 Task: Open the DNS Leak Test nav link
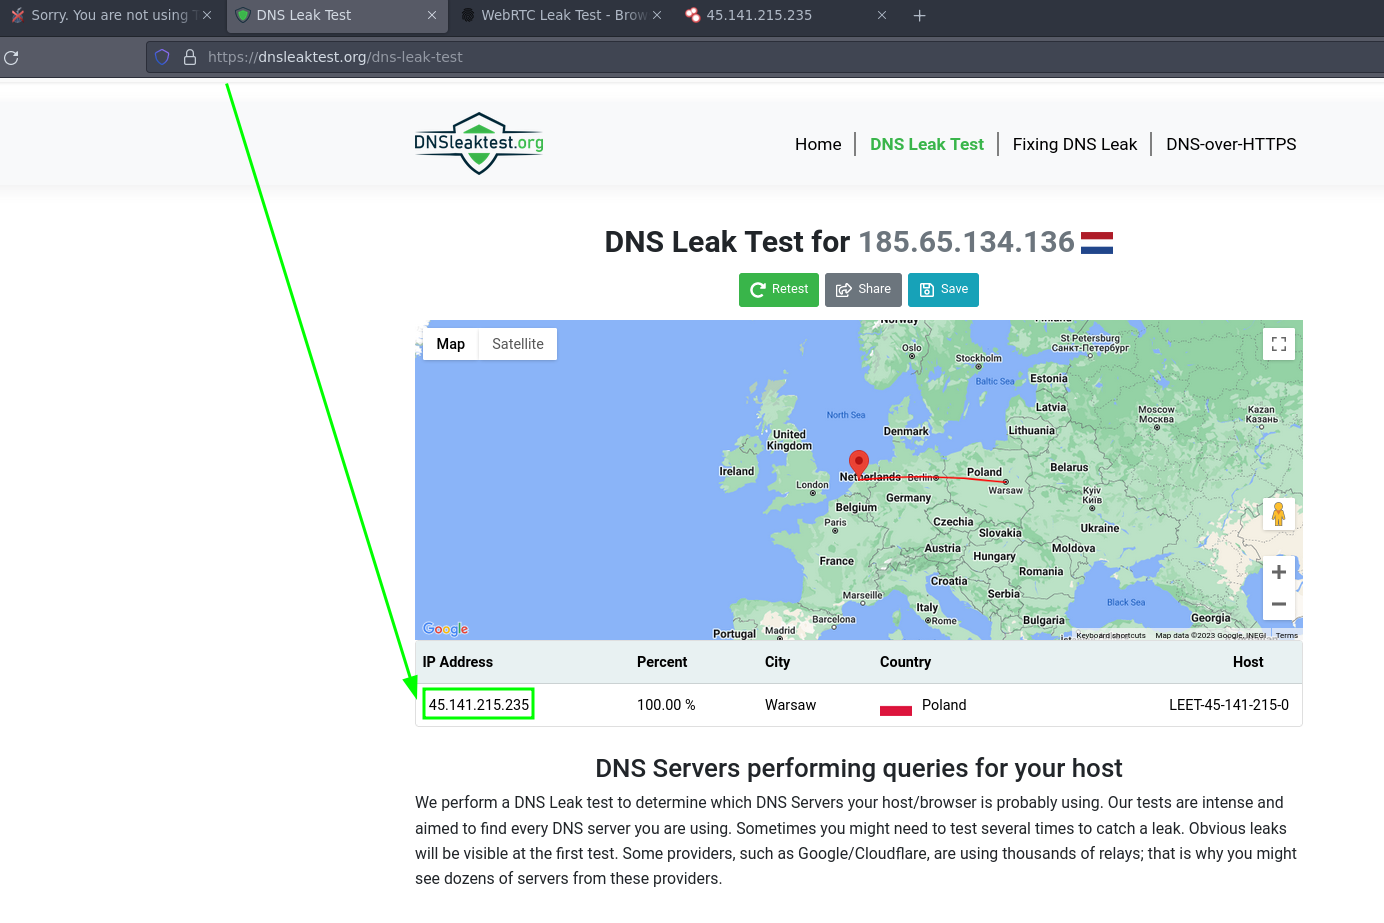927,144
